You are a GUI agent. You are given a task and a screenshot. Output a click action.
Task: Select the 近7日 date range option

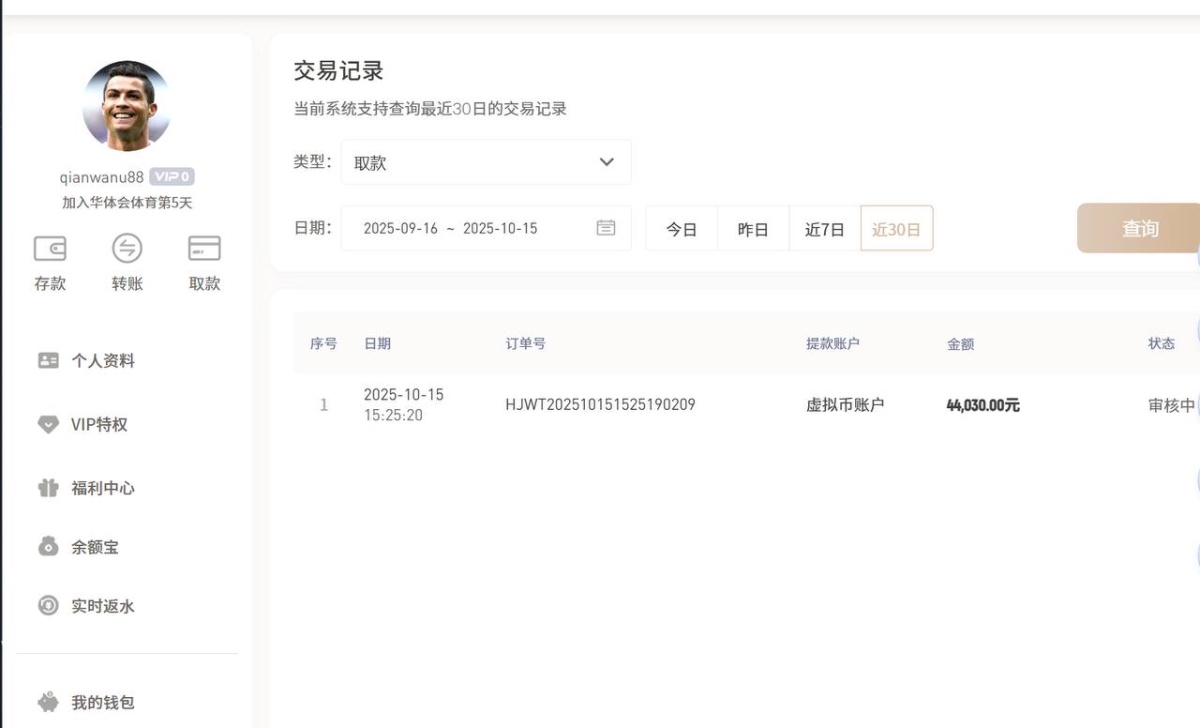pyautogui.click(x=824, y=229)
